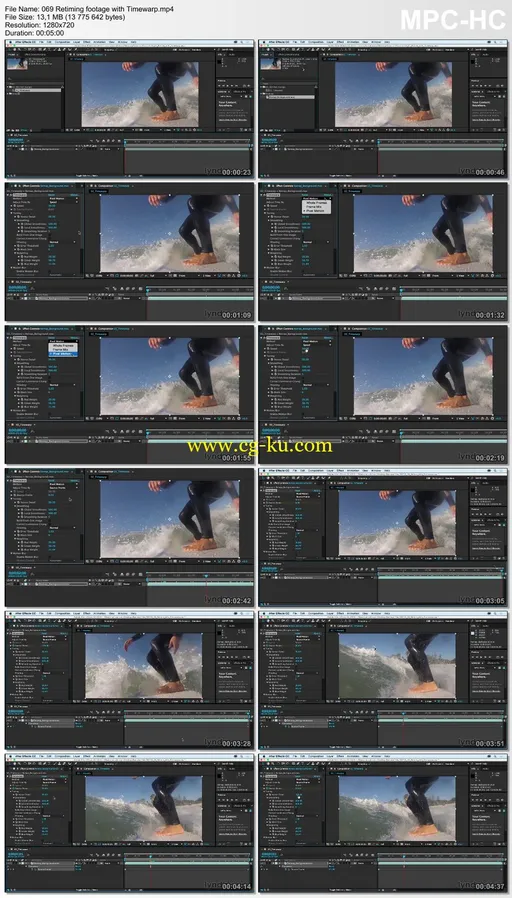Click the 'File Size: 13,1 MB' line
Screen dimensions: 512x898
pos(65,17)
